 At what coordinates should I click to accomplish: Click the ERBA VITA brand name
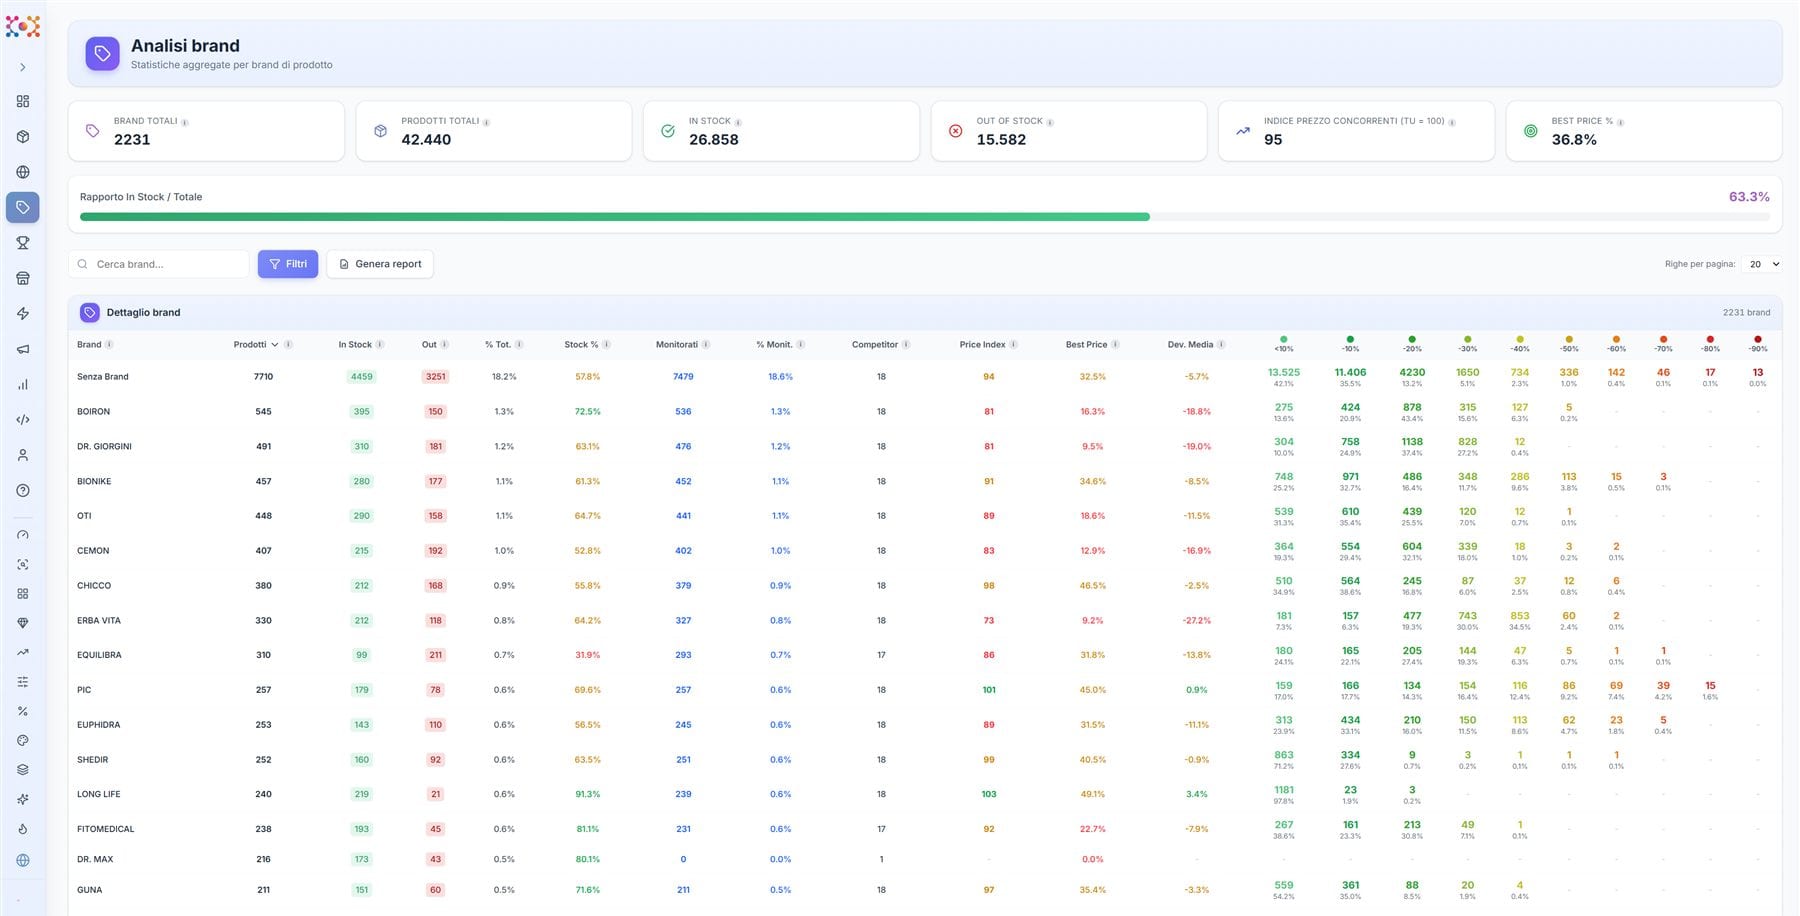point(99,621)
